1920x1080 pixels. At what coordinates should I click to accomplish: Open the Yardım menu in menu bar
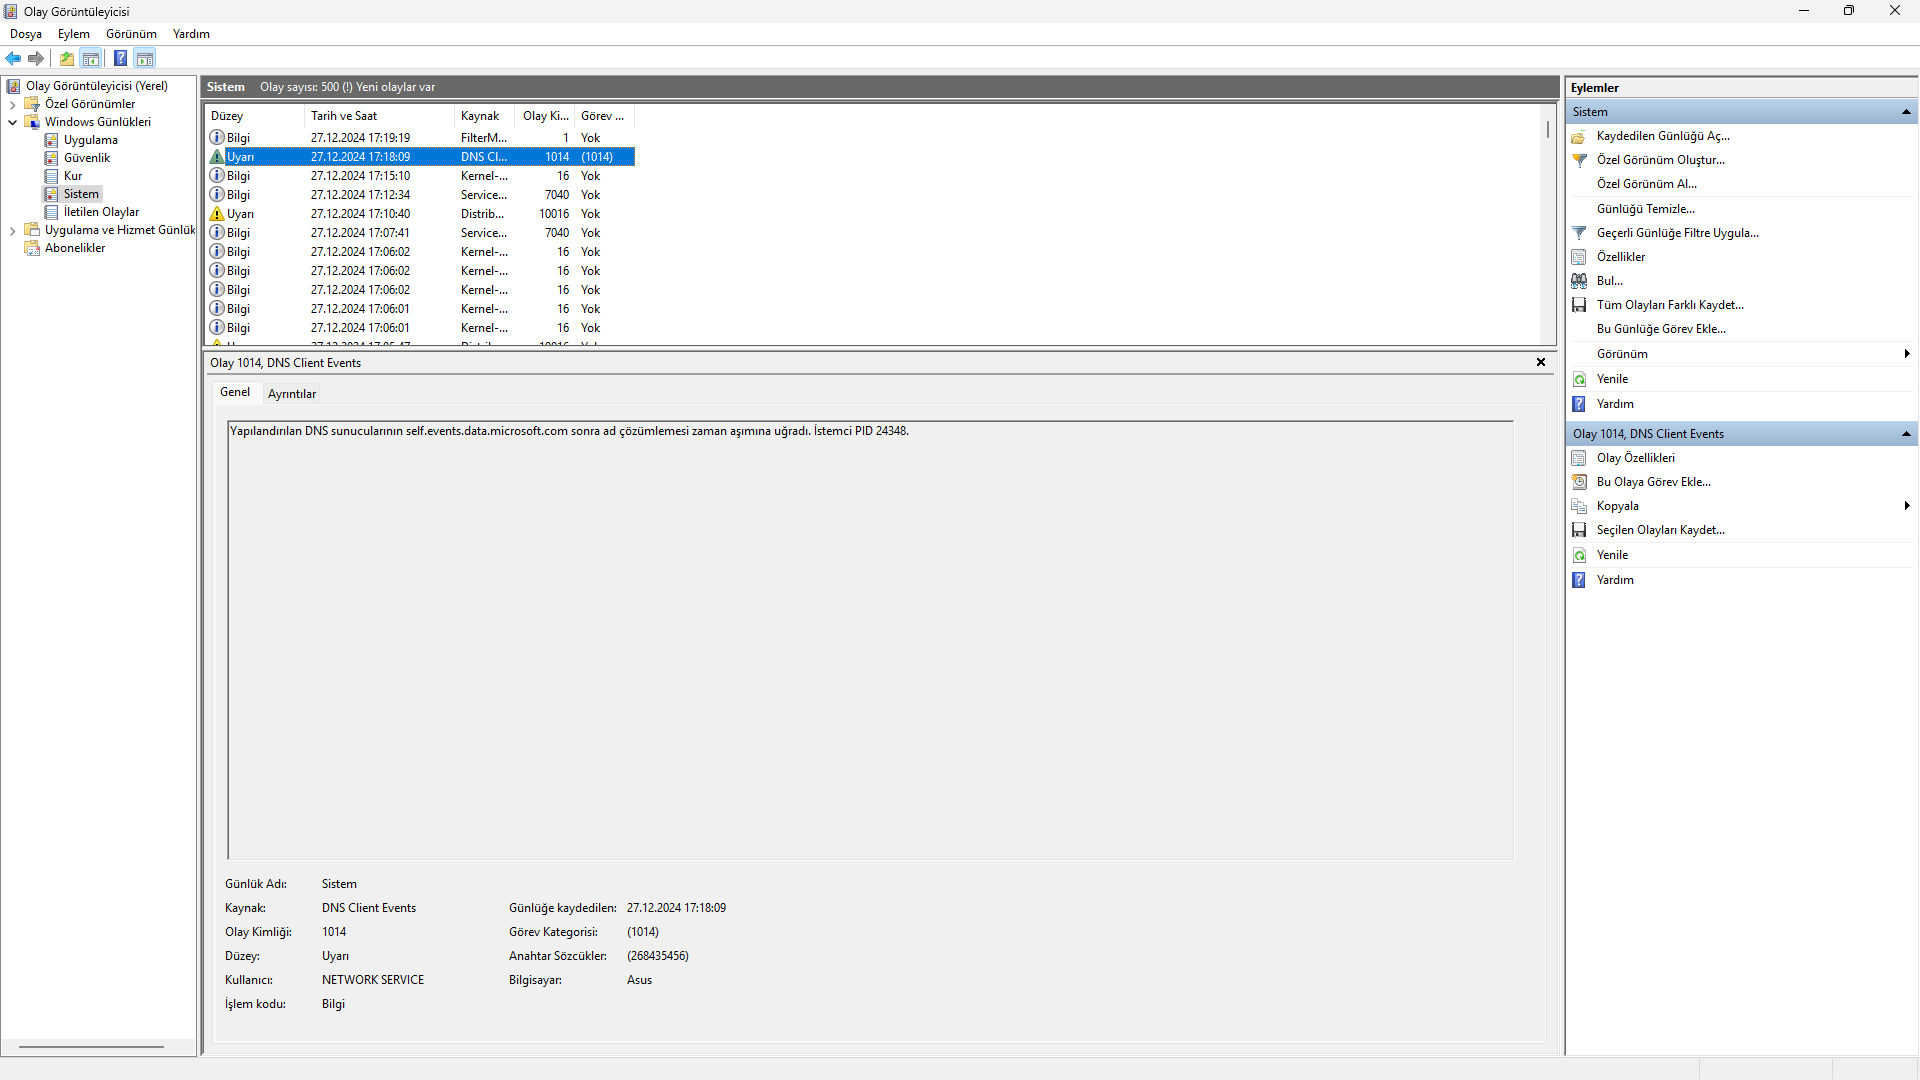(191, 34)
